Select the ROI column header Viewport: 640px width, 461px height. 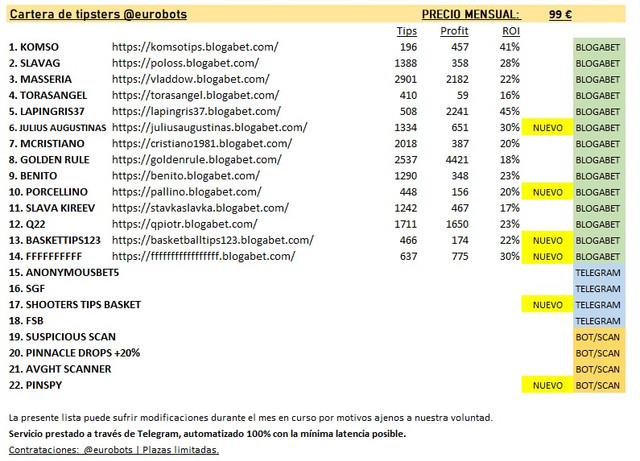click(x=511, y=31)
